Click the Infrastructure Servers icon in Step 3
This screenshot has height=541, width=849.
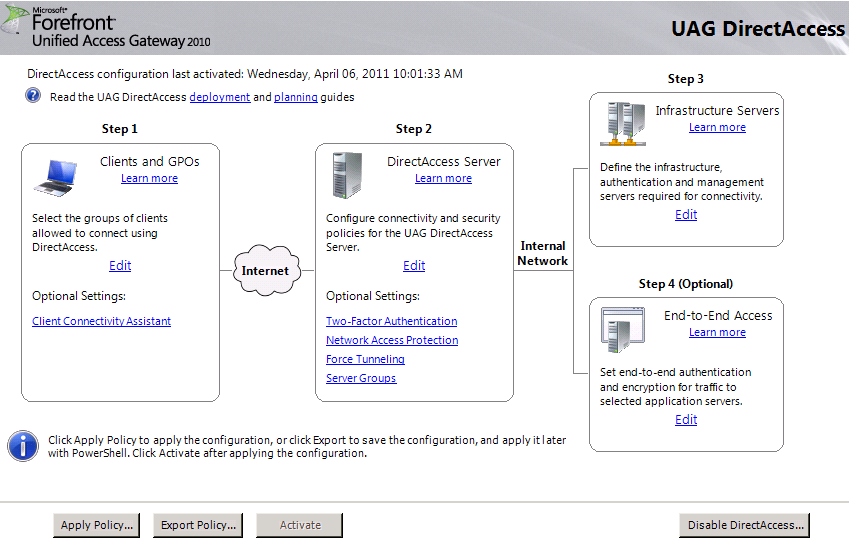(x=623, y=124)
